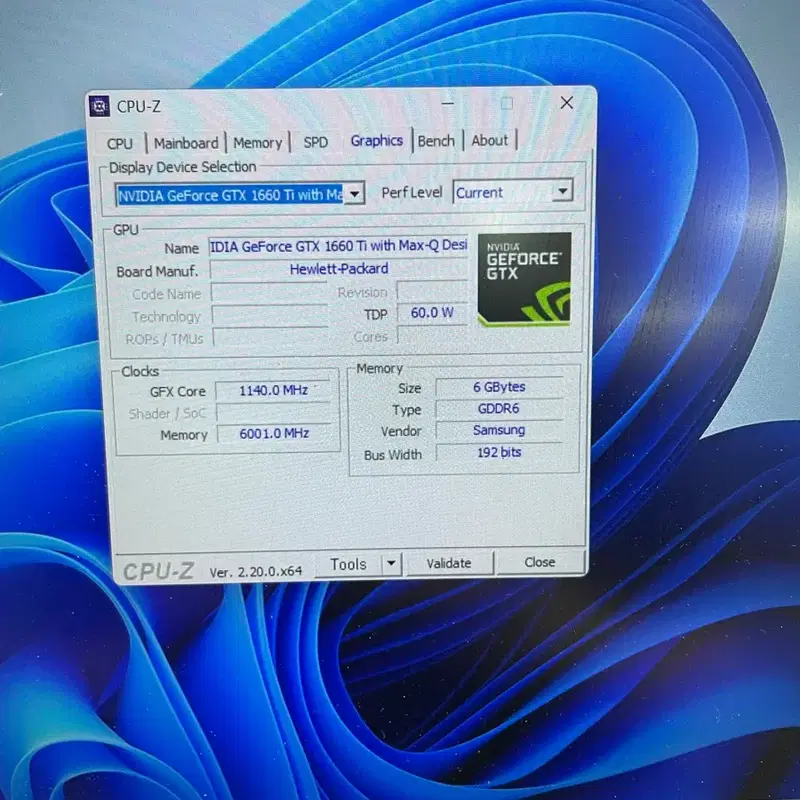This screenshot has height=800, width=800.
Task: Select the Graphics tab
Action: (x=377, y=140)
